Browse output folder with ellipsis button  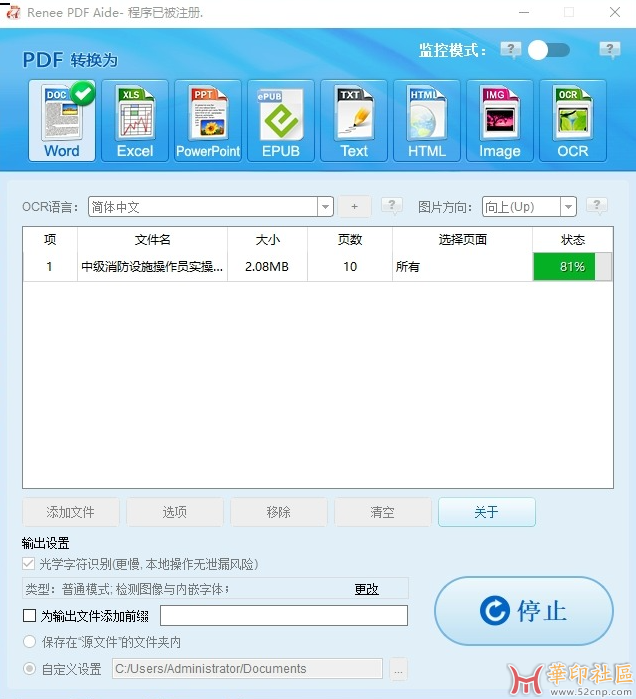(398, 669)
